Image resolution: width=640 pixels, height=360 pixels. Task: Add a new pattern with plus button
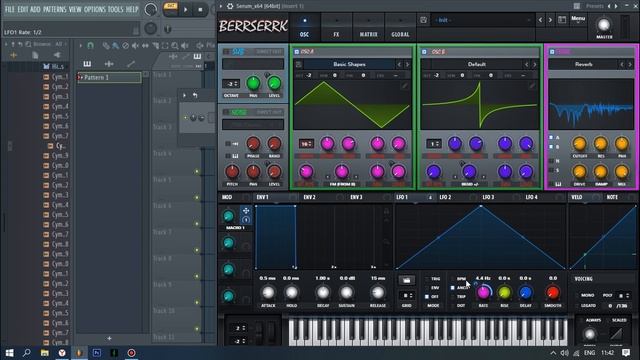coord(109,338)
